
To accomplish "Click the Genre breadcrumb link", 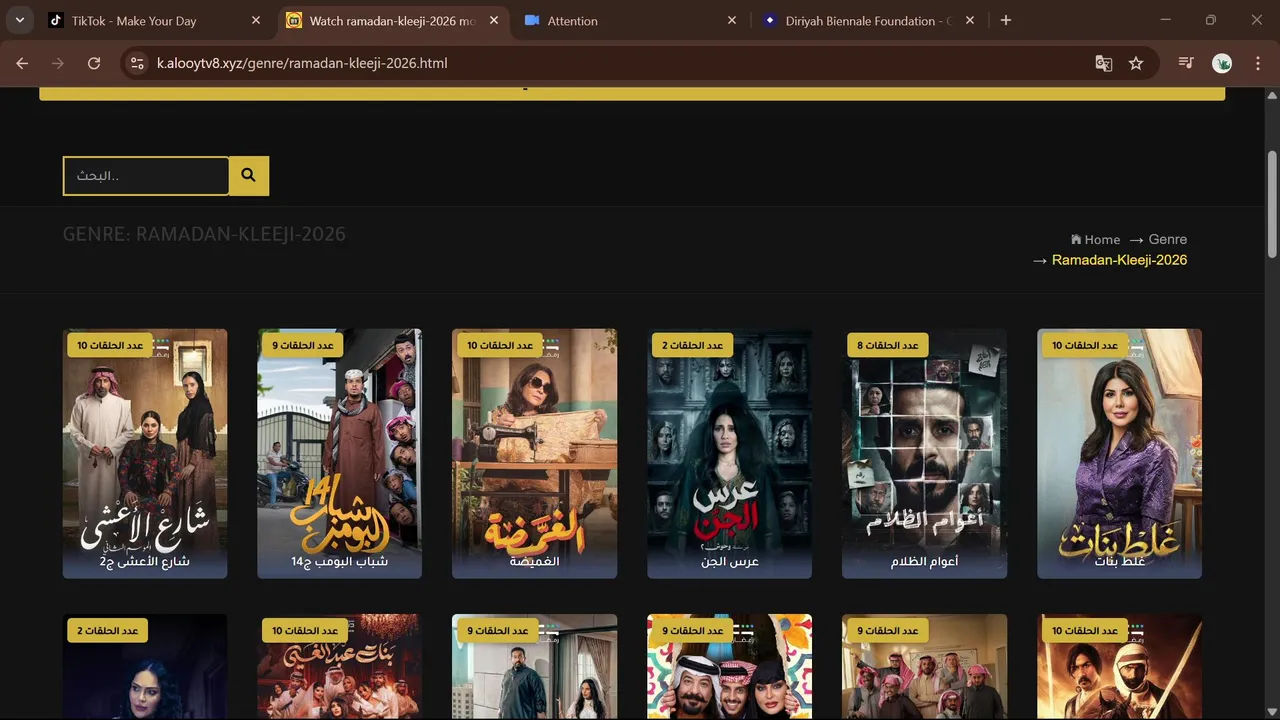I will (1167, 239).
